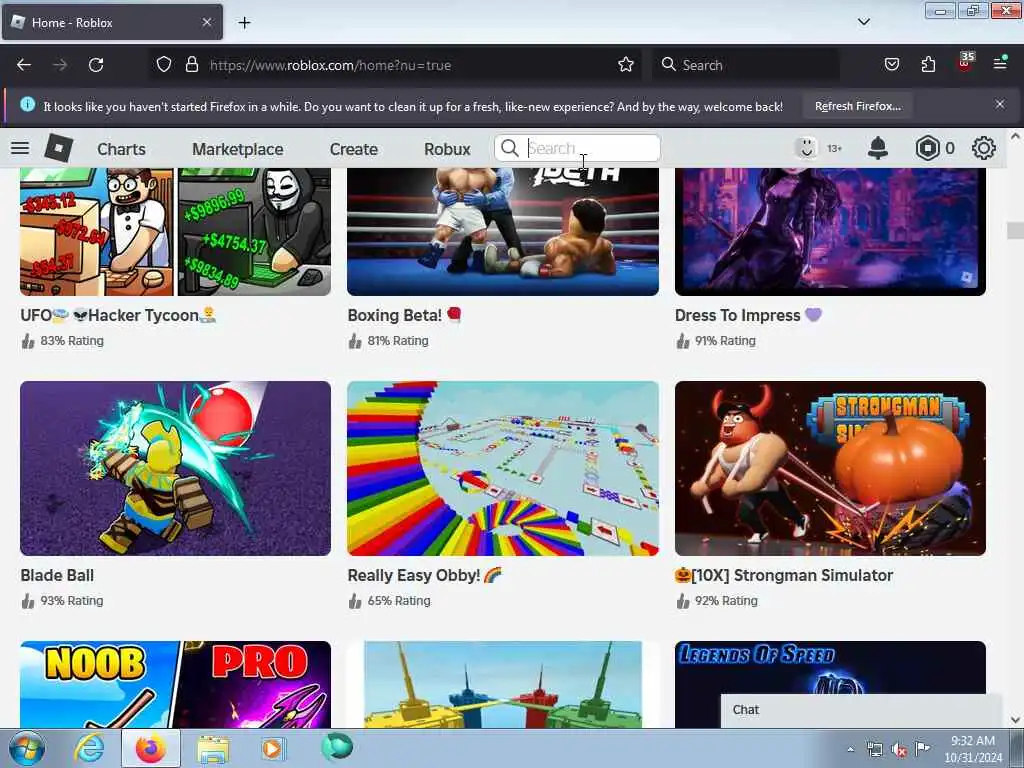Open Windows Explorer folder on taskbar
1024x768 pixels.
(213, 750)
